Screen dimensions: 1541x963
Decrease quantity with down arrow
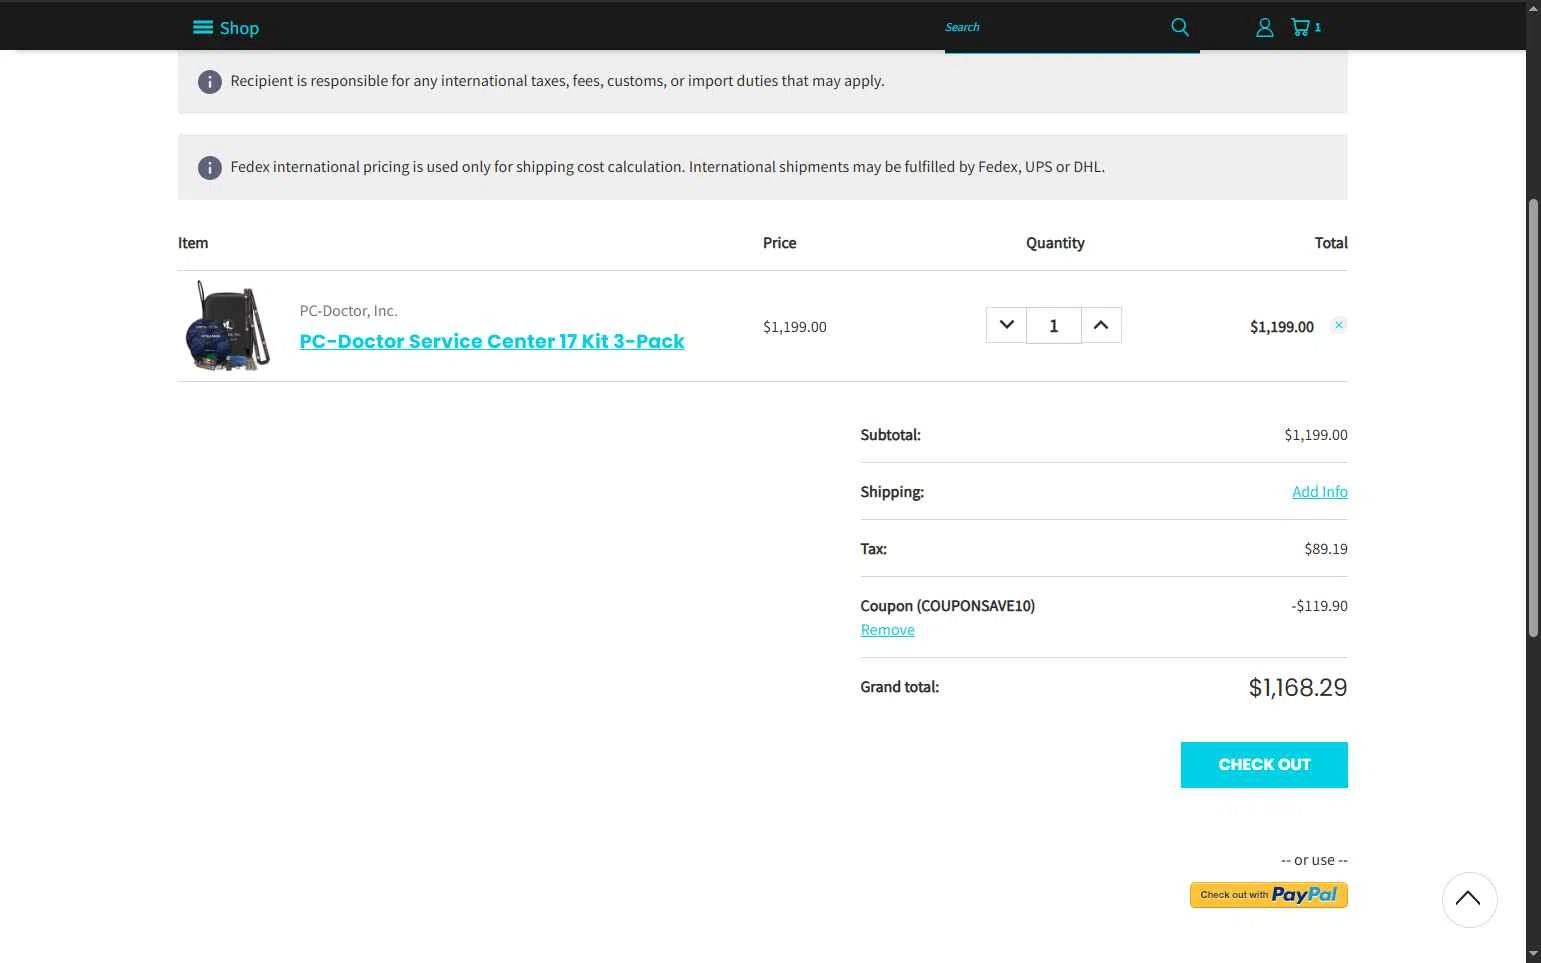[x=1007, y=325]
